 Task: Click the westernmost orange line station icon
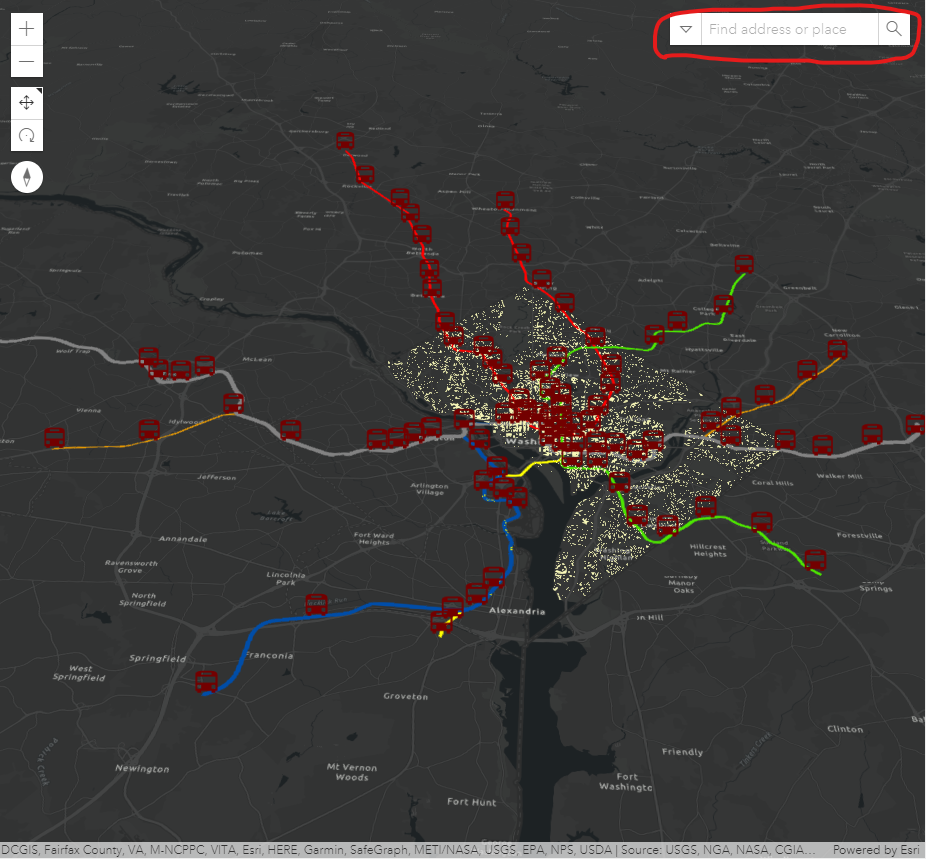click(x=55, y=437)
